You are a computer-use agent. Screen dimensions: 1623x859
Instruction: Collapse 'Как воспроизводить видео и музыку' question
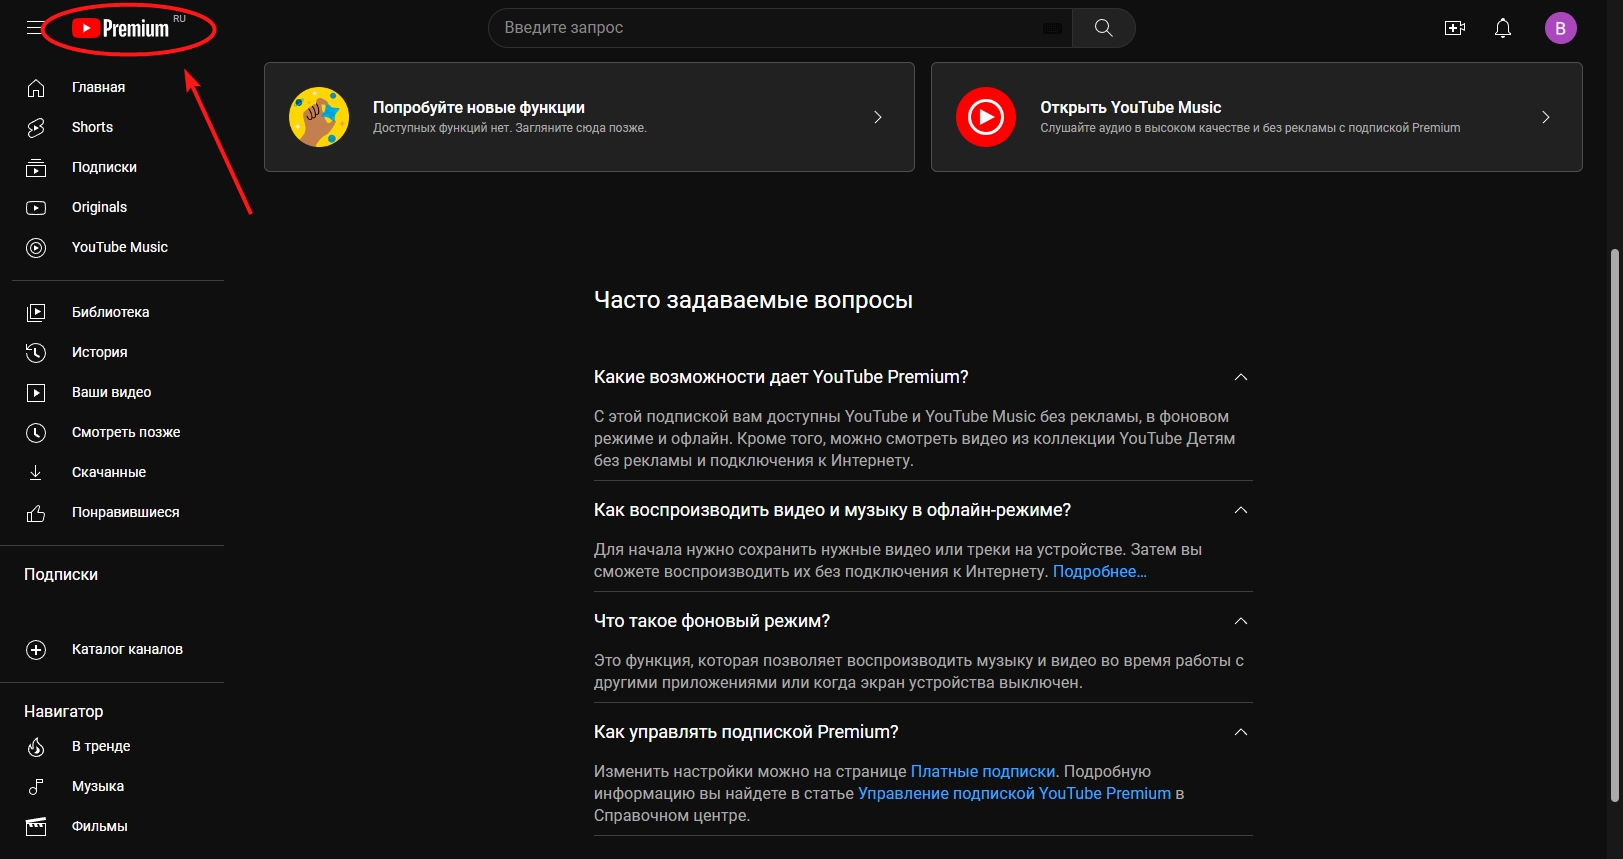click(x=1241, y=510)
